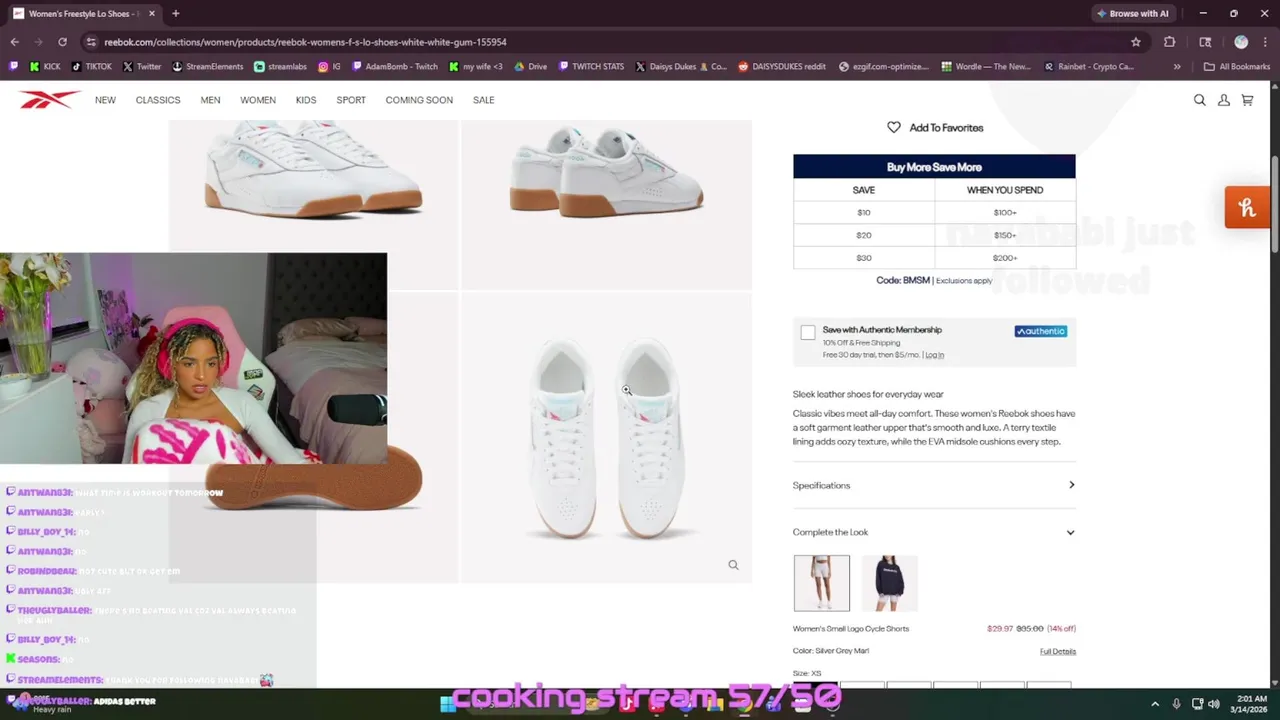Click the zoom magnifier on product image
Screen dimensions: 1280x720
[x=733, y=565]
